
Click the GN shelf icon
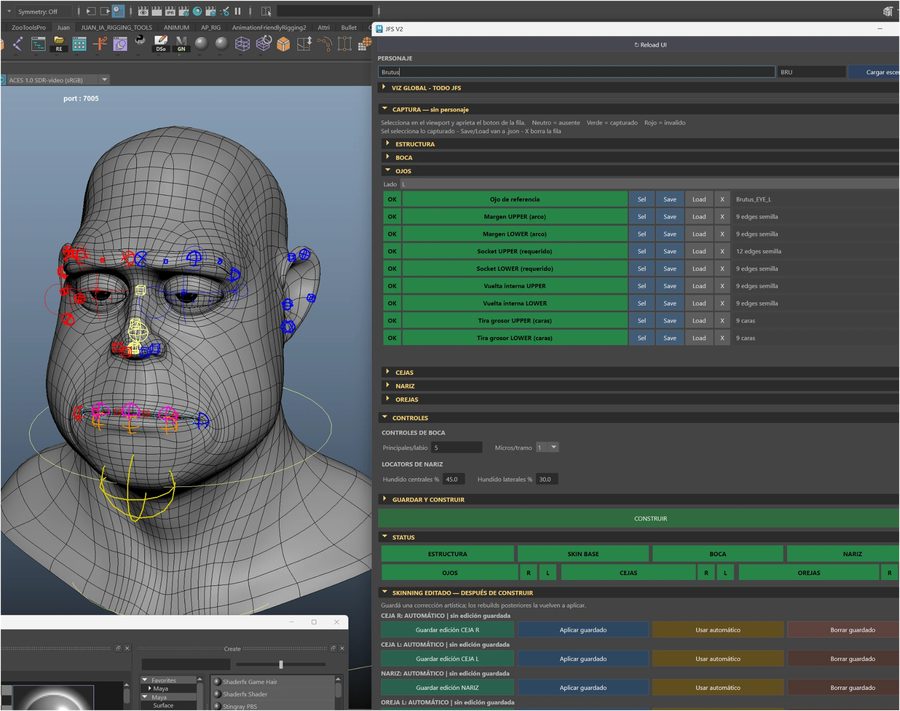181,44
